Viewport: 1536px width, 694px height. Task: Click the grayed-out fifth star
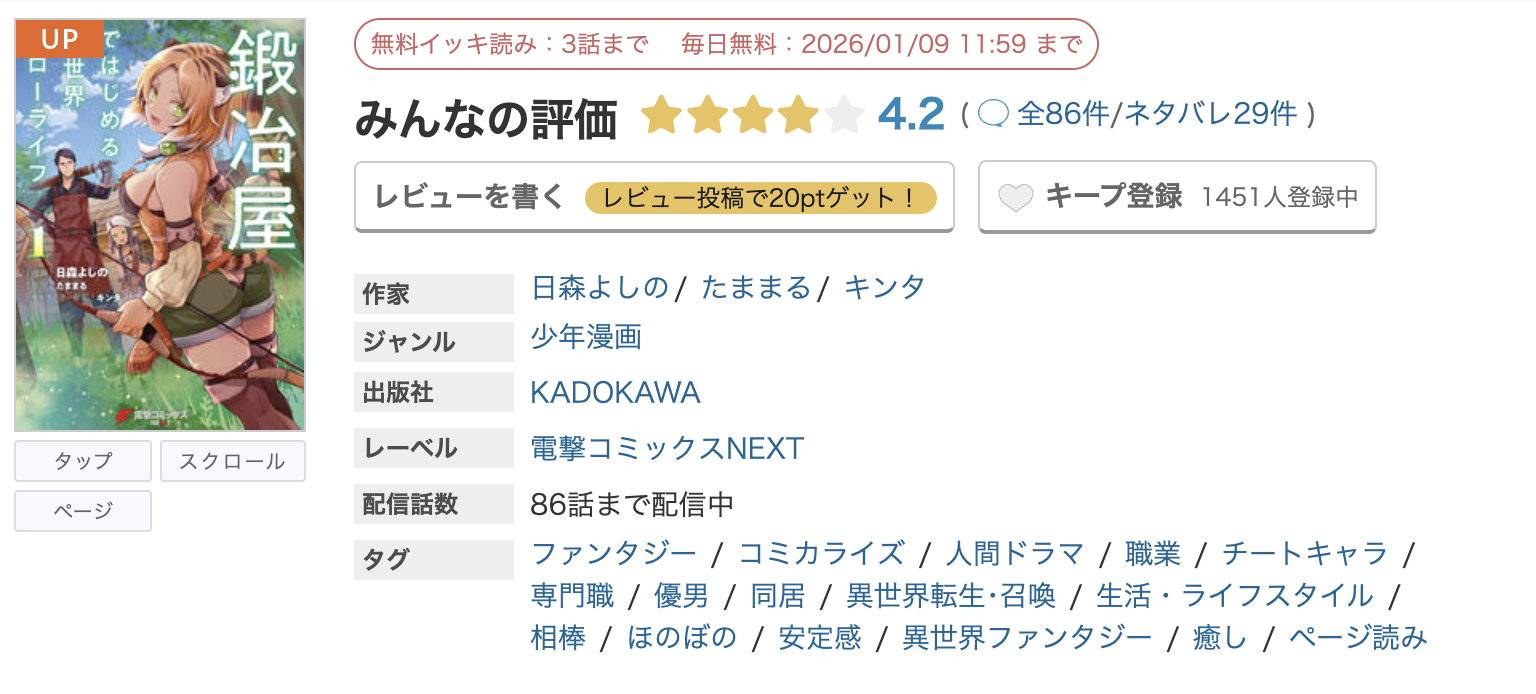(844, 115)
